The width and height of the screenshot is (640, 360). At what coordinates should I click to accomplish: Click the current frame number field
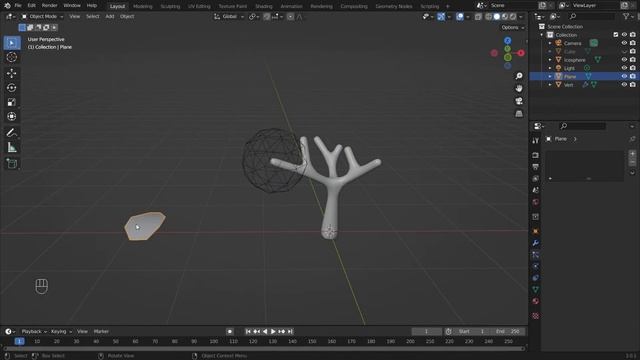[426, 331]
